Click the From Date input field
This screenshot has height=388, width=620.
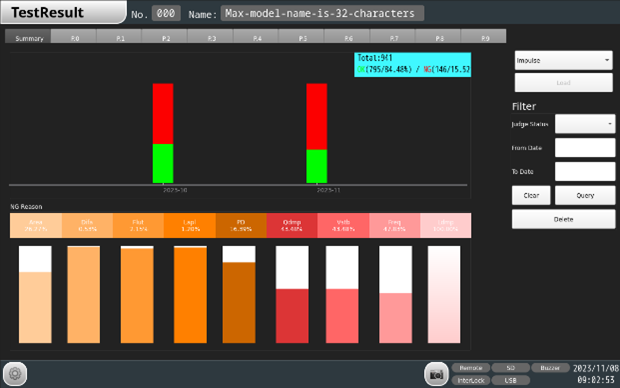(585, 148)
